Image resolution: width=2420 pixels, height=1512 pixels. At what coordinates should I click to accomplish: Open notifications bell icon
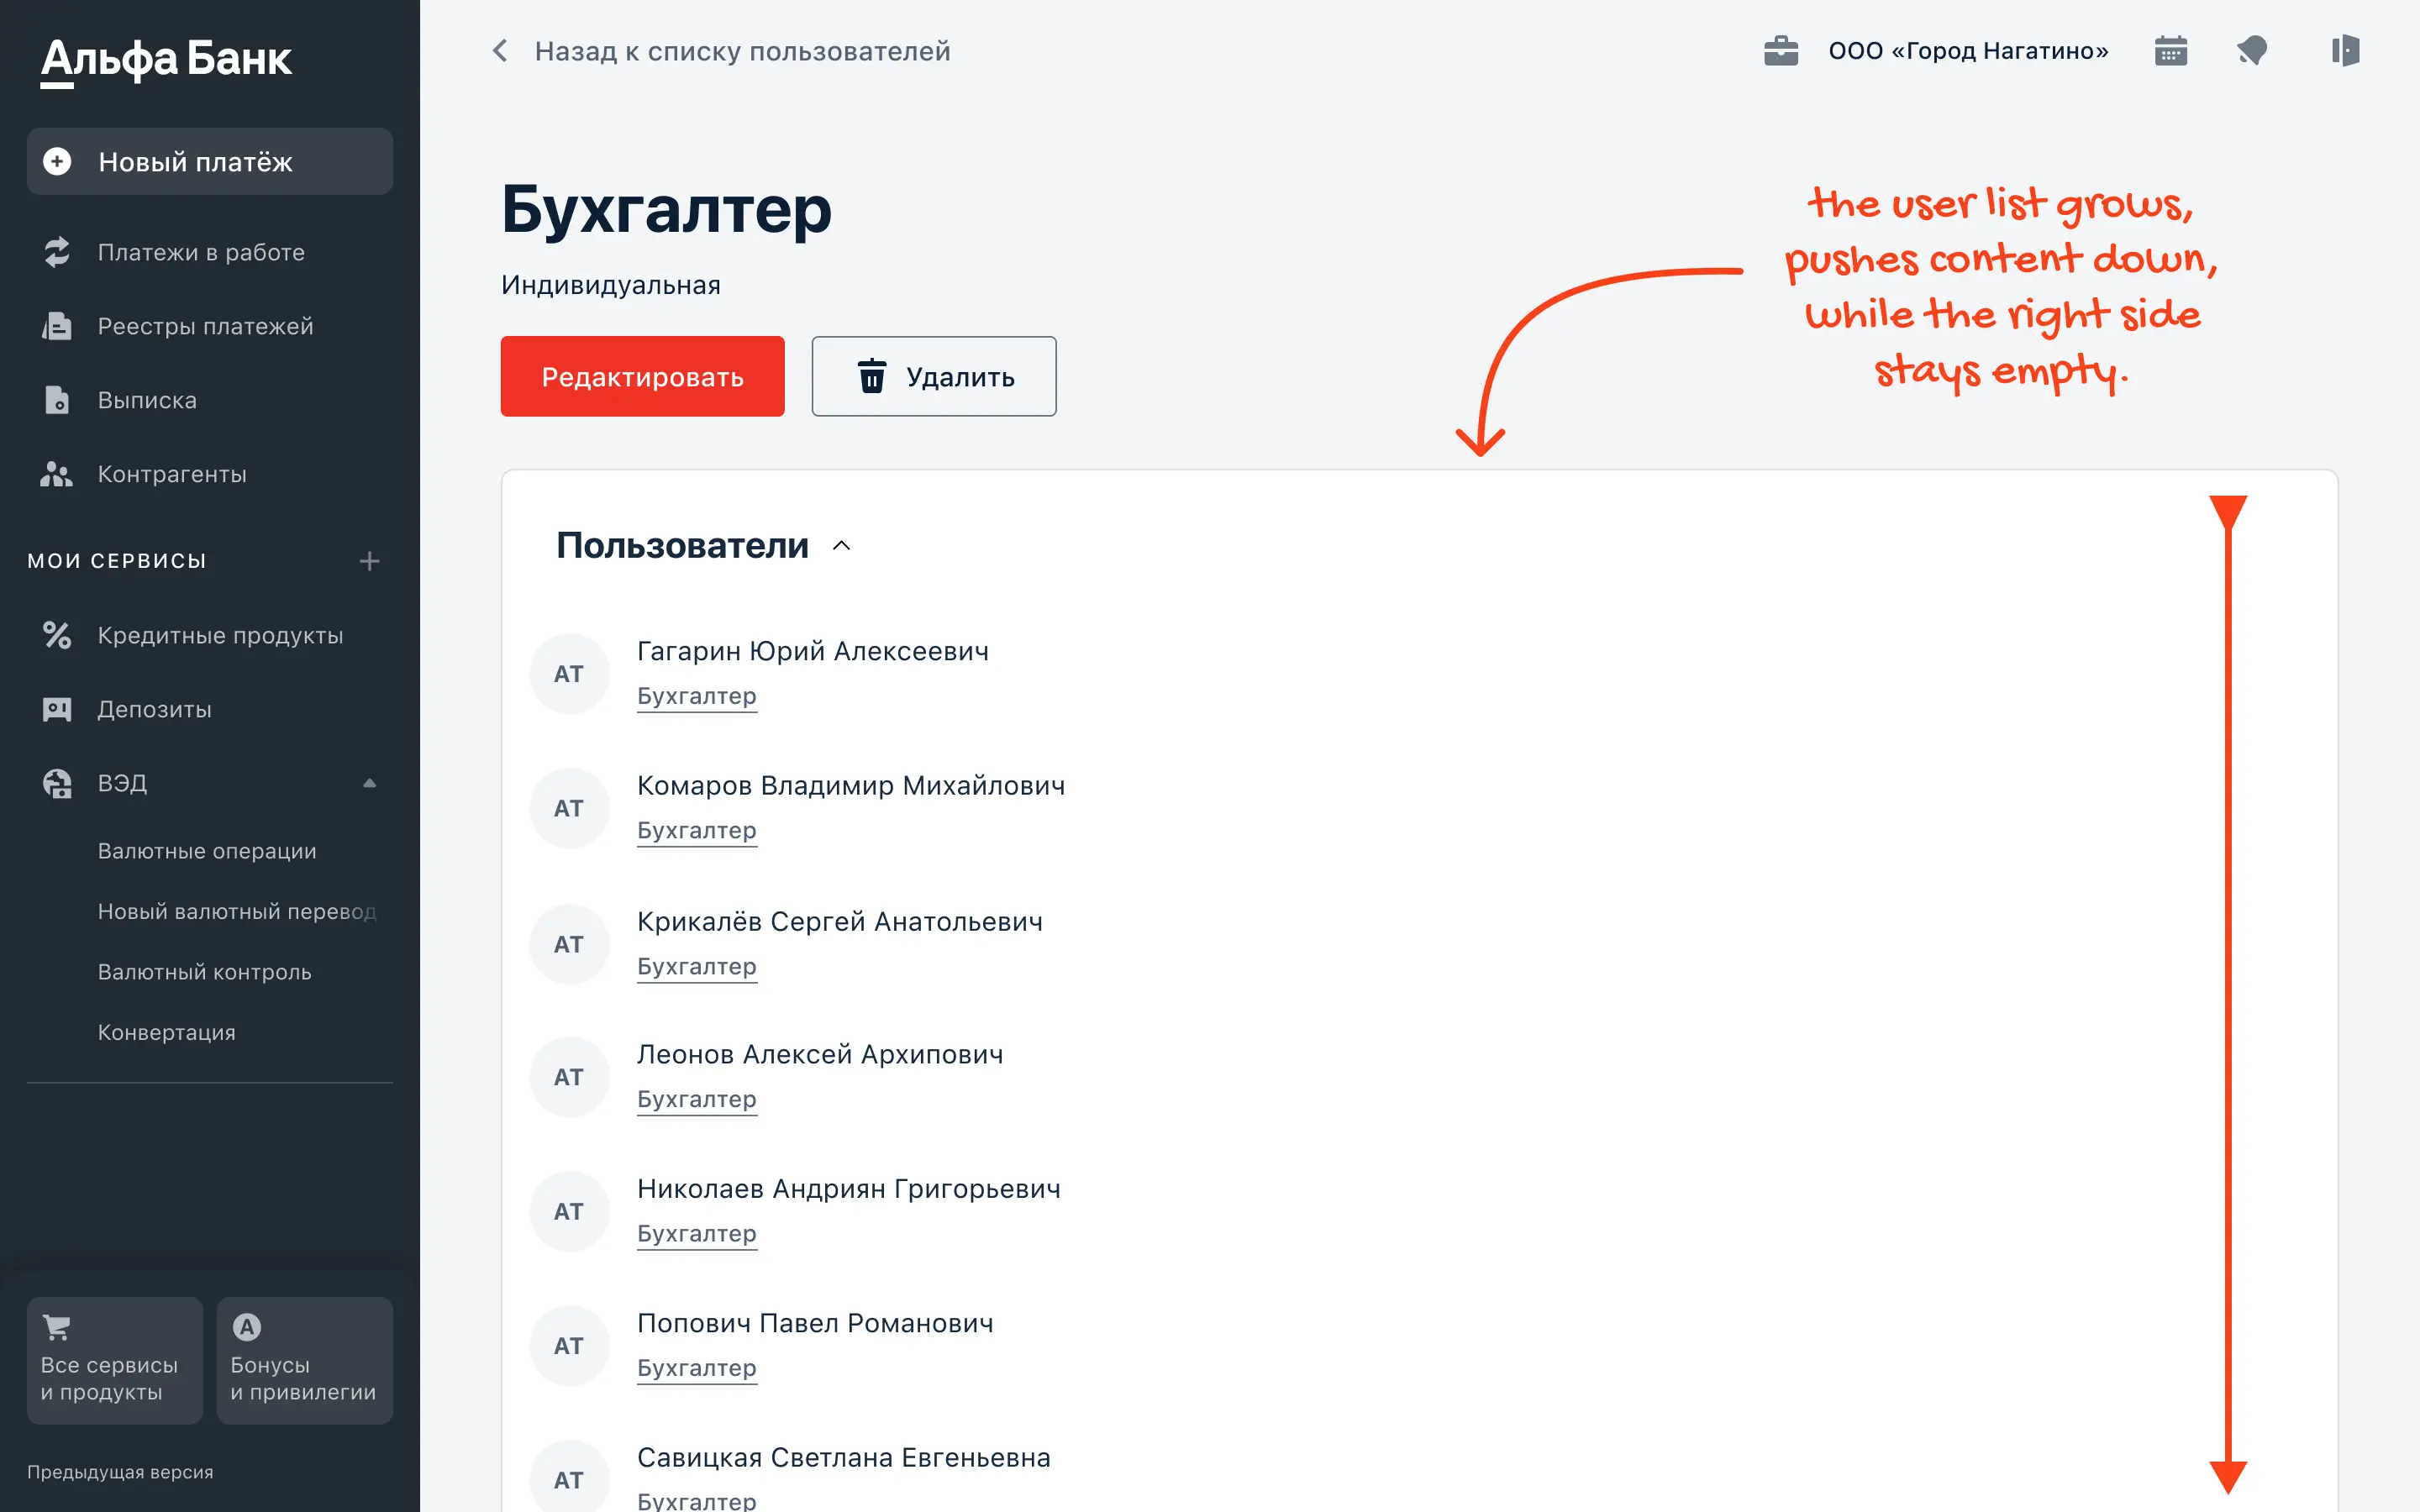[x=2252, y=51]
